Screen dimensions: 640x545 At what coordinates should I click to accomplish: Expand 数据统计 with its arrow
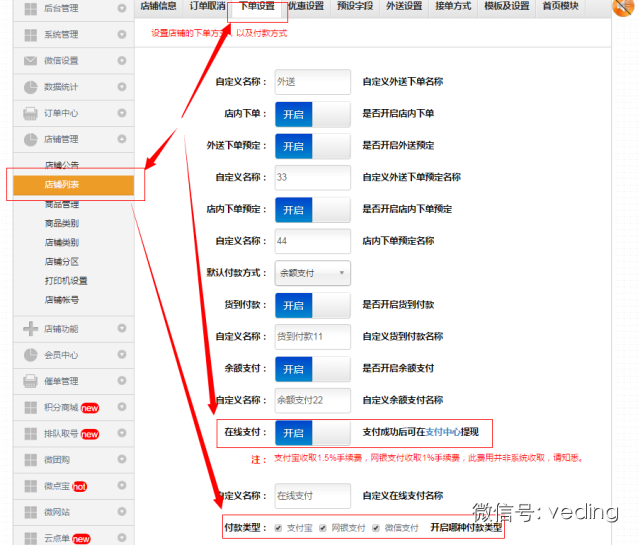coord(122,87)
